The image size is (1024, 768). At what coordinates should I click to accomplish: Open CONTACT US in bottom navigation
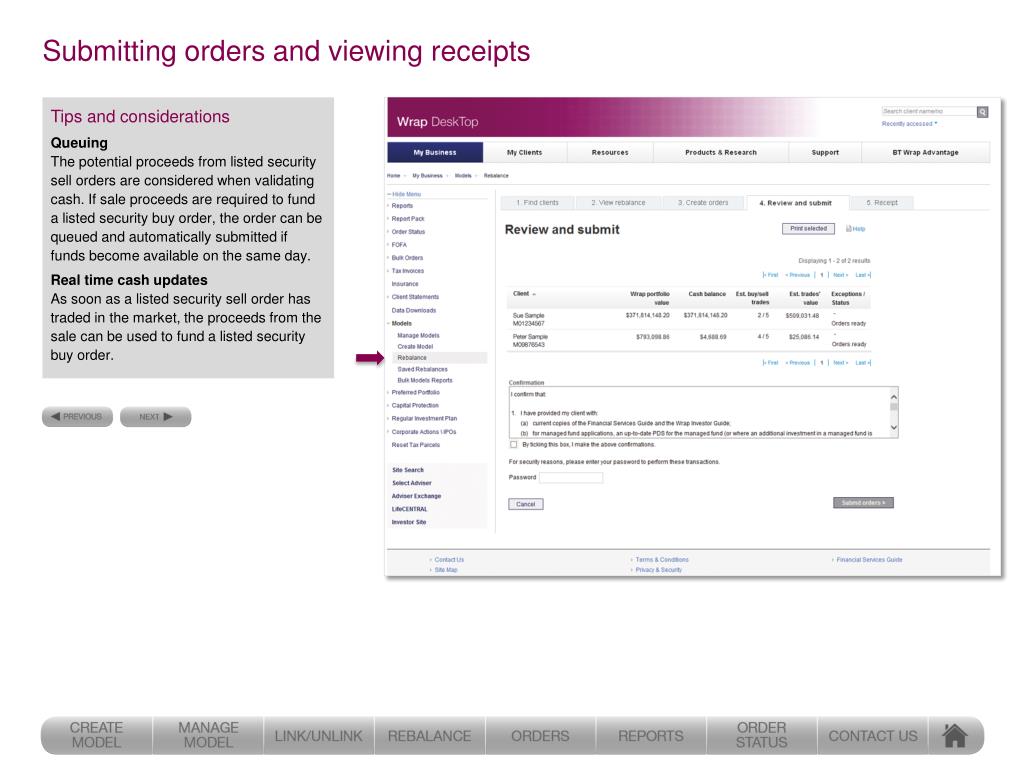click(x=872, y=736)
